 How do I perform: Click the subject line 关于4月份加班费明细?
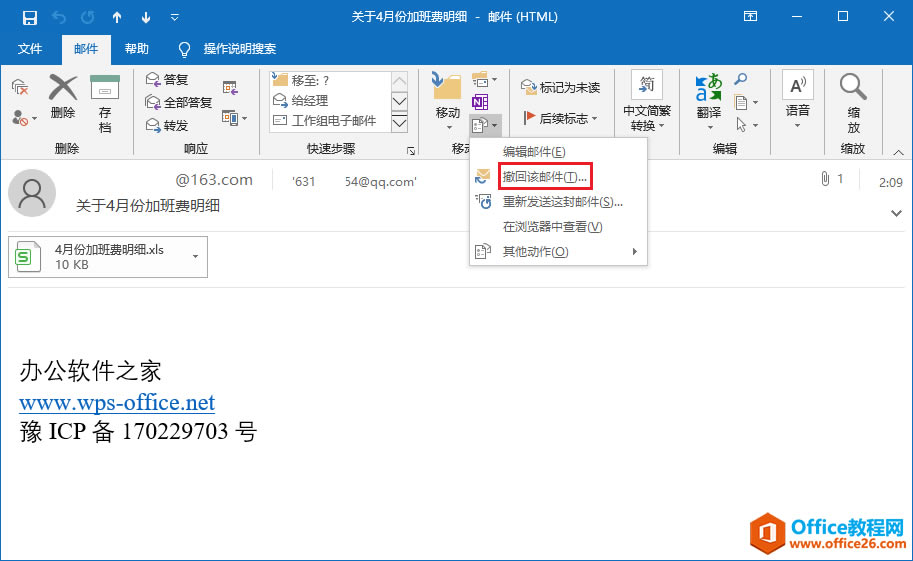[x=148, y=206]
